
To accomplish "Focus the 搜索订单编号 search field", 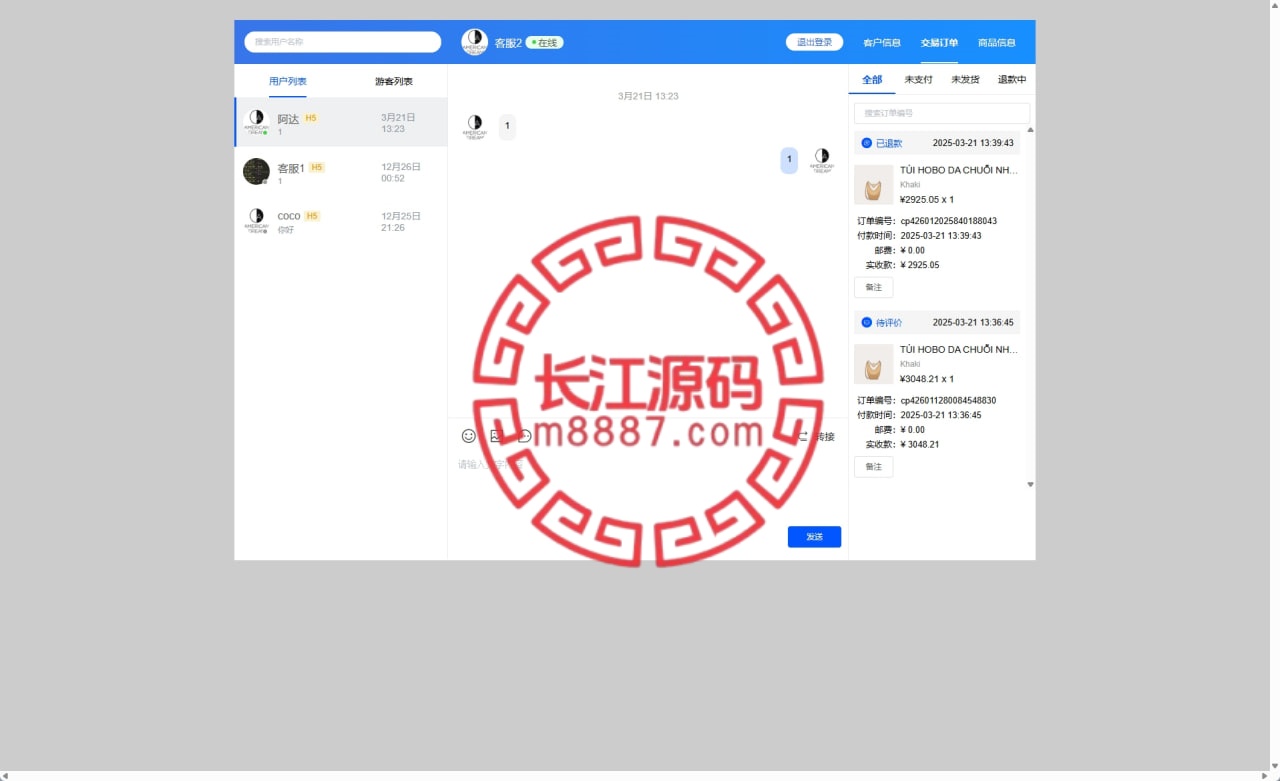I will (942, 113).
